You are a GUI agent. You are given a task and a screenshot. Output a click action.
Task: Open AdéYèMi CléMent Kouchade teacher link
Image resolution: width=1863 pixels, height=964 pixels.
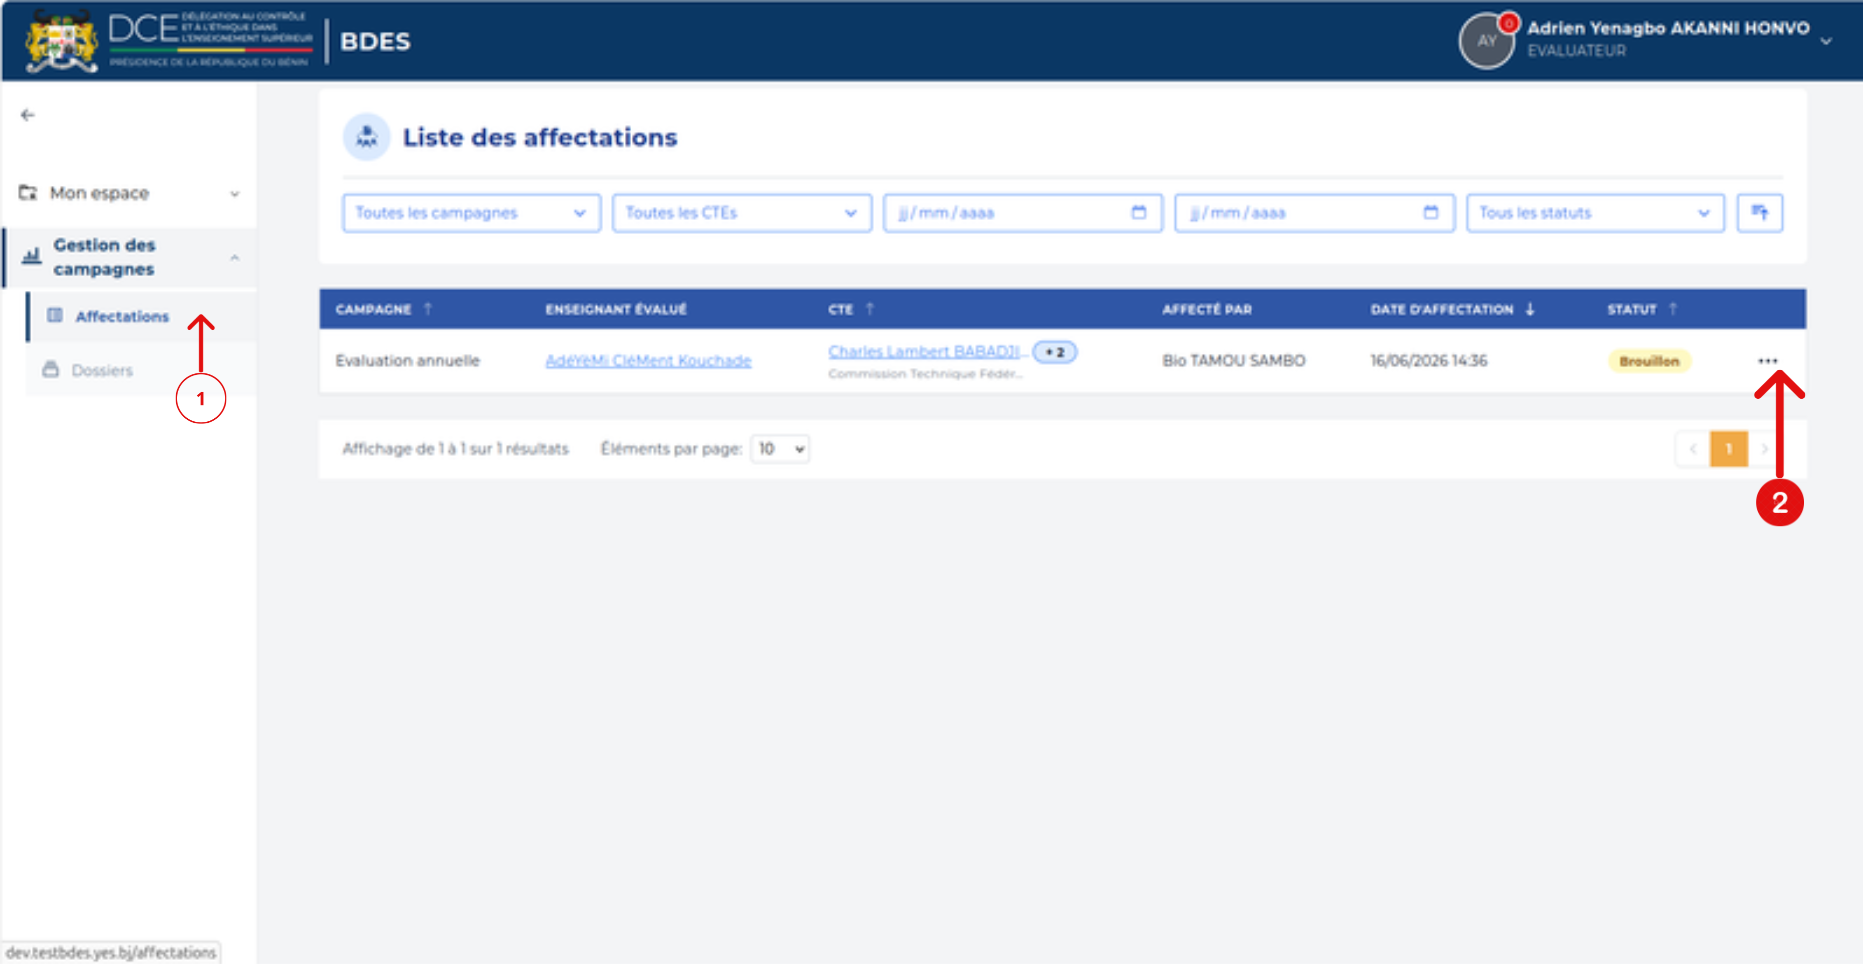click(648, 361)
